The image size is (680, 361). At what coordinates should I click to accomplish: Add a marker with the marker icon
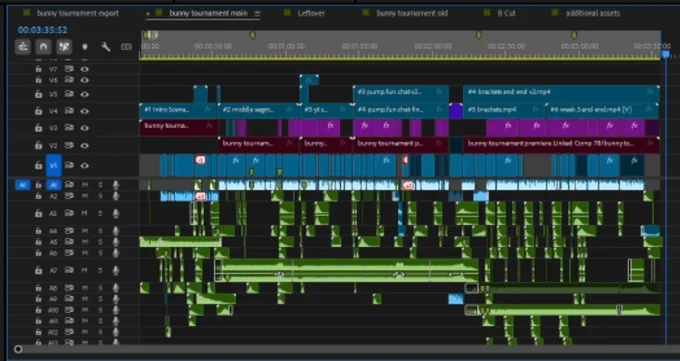point(85,46)
